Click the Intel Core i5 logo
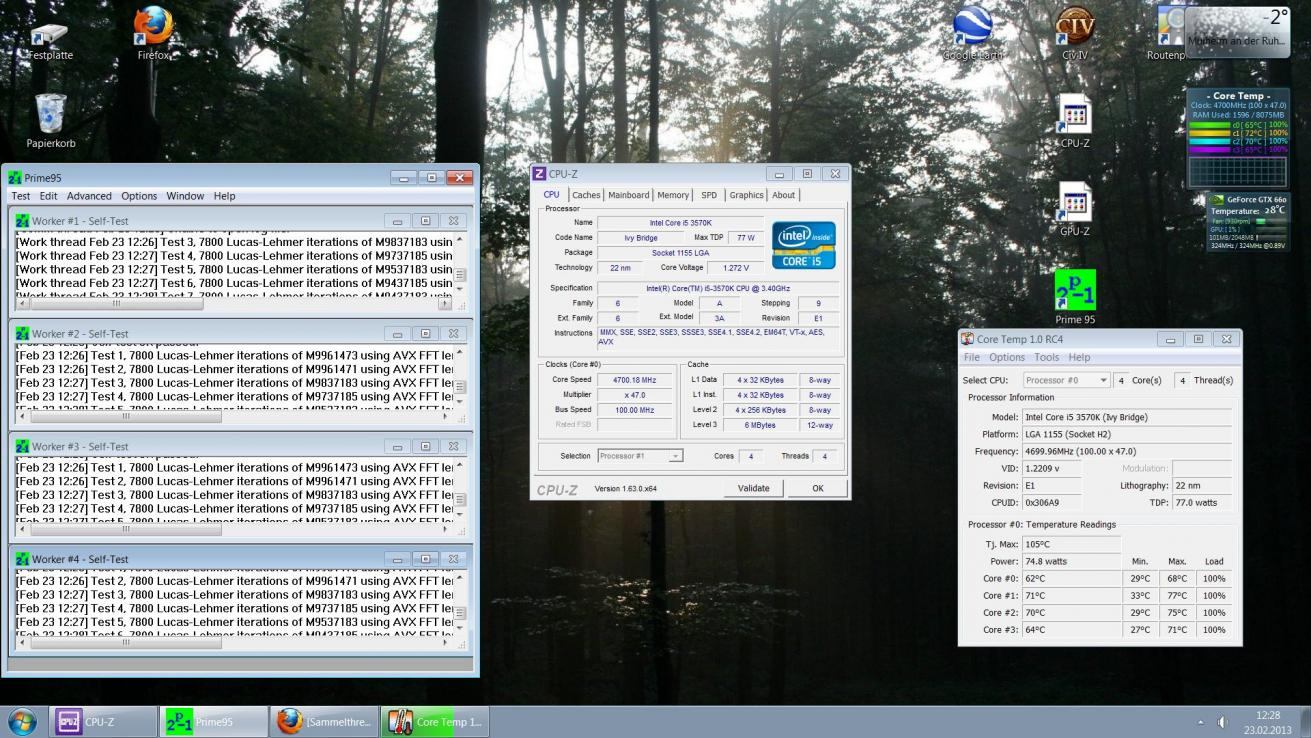Image resolution: width=1311 pixels, height=738 pixels. point(804,246)
